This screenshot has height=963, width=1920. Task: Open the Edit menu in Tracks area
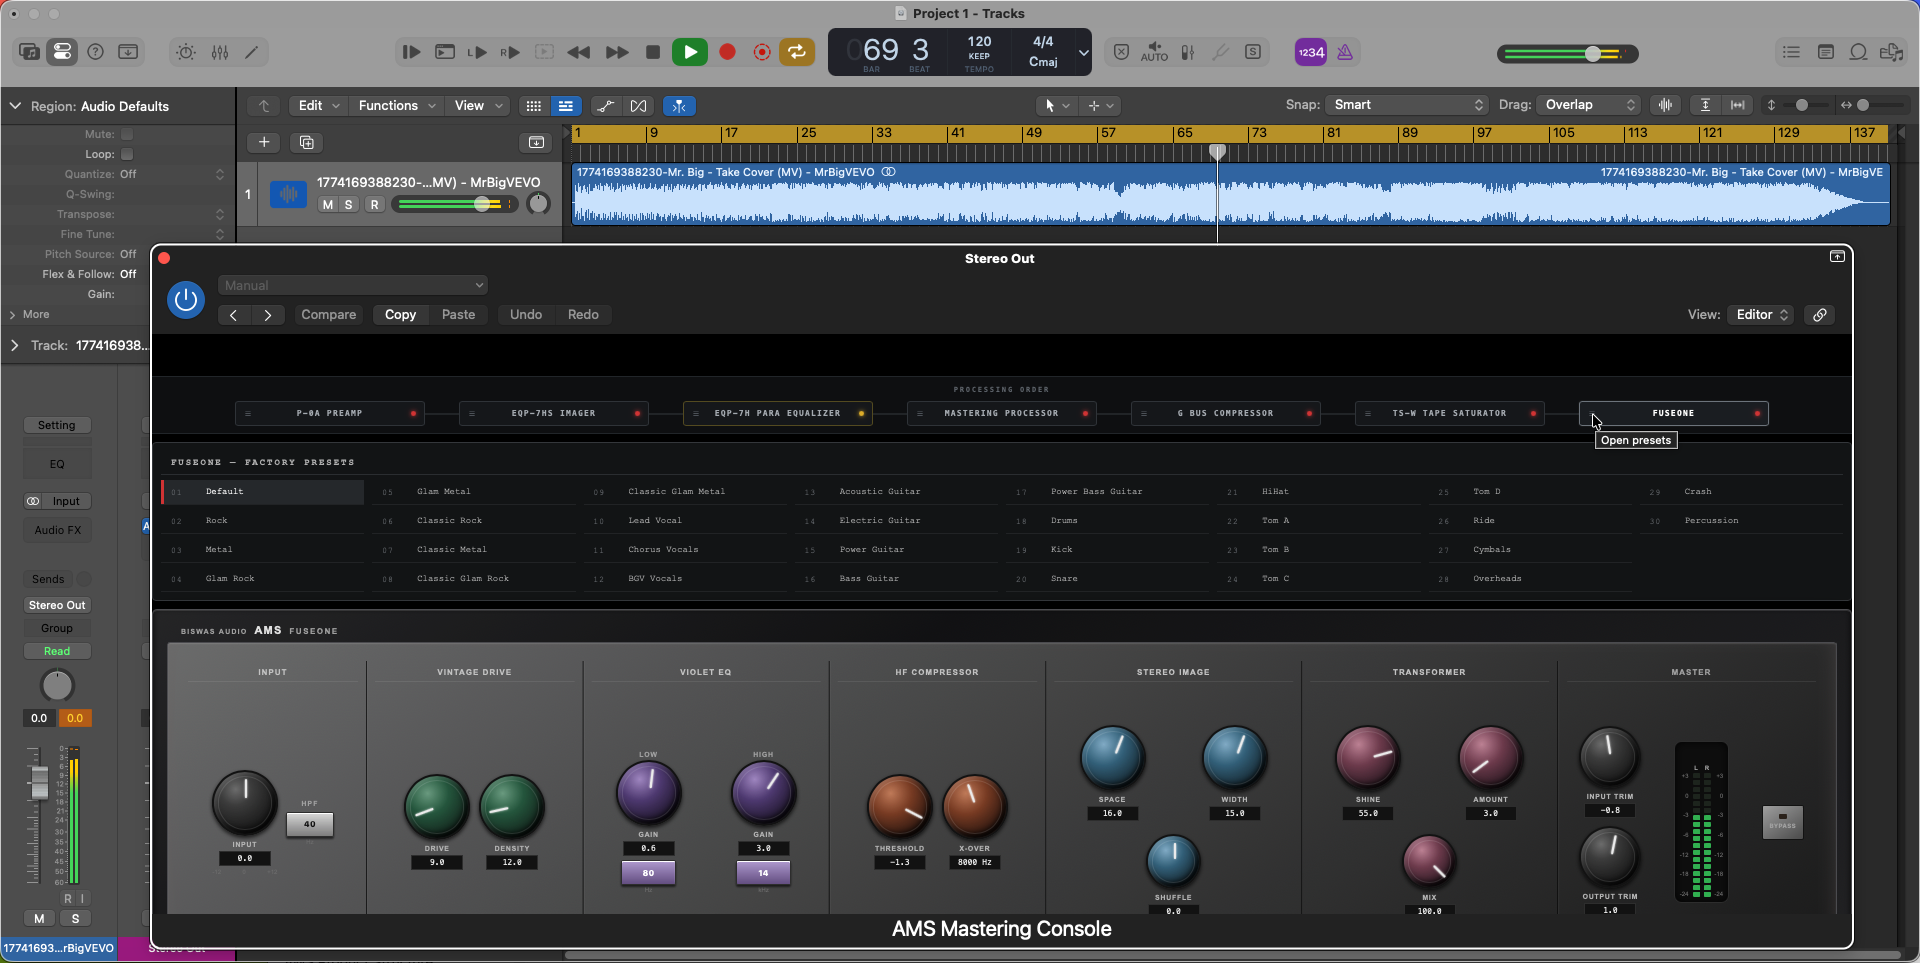click(x=319, y=105)
